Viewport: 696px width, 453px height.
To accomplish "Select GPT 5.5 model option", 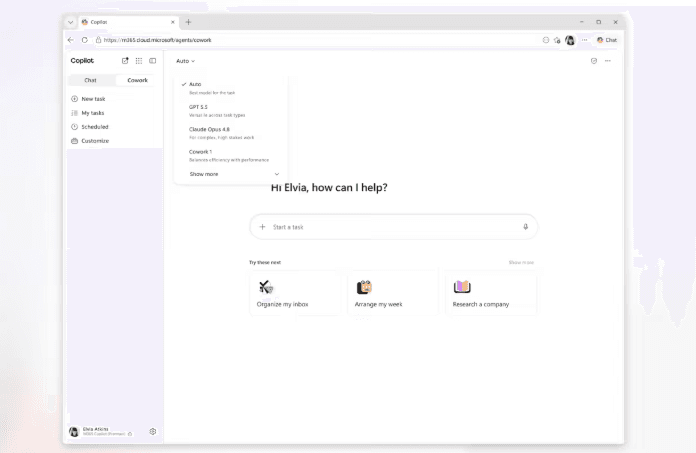I will 230,111.
